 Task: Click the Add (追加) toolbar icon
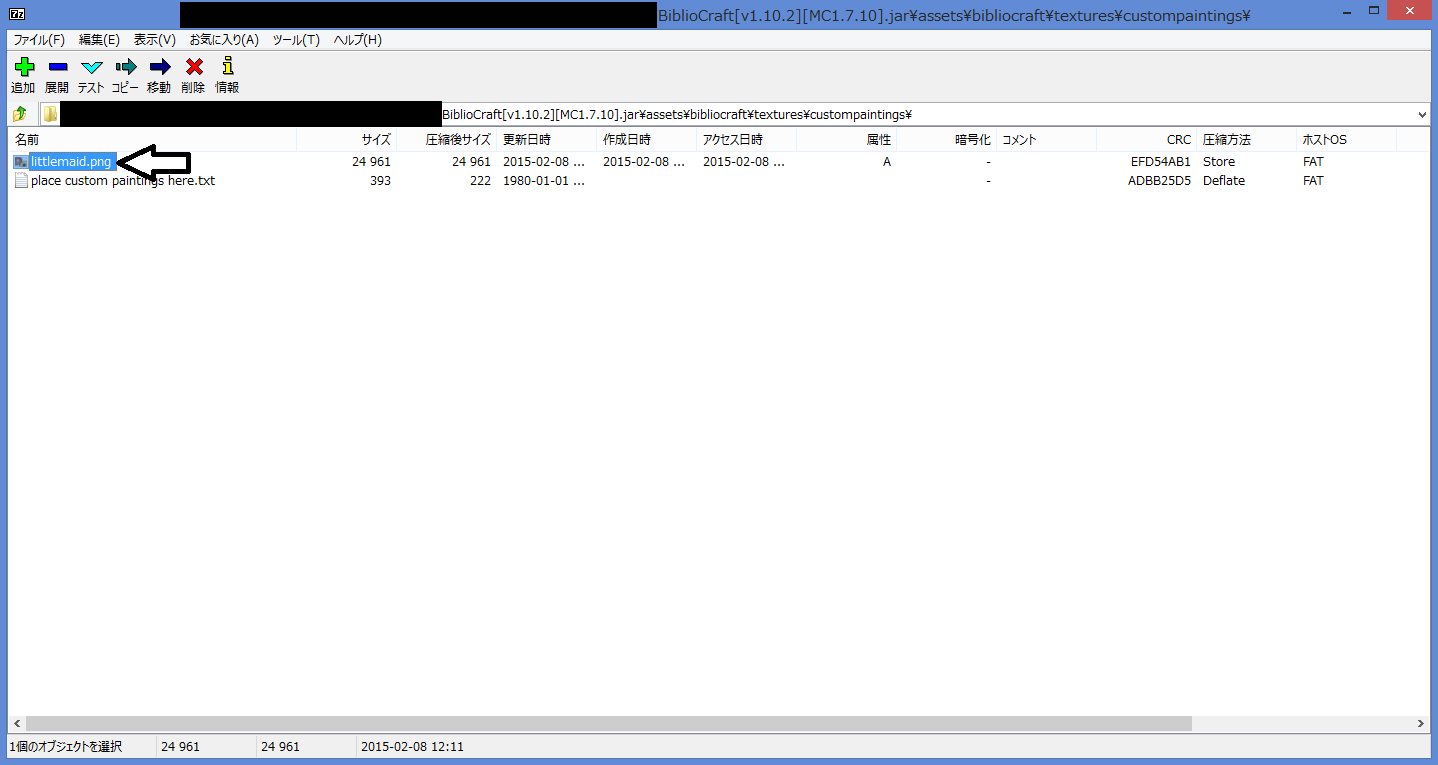23,67
